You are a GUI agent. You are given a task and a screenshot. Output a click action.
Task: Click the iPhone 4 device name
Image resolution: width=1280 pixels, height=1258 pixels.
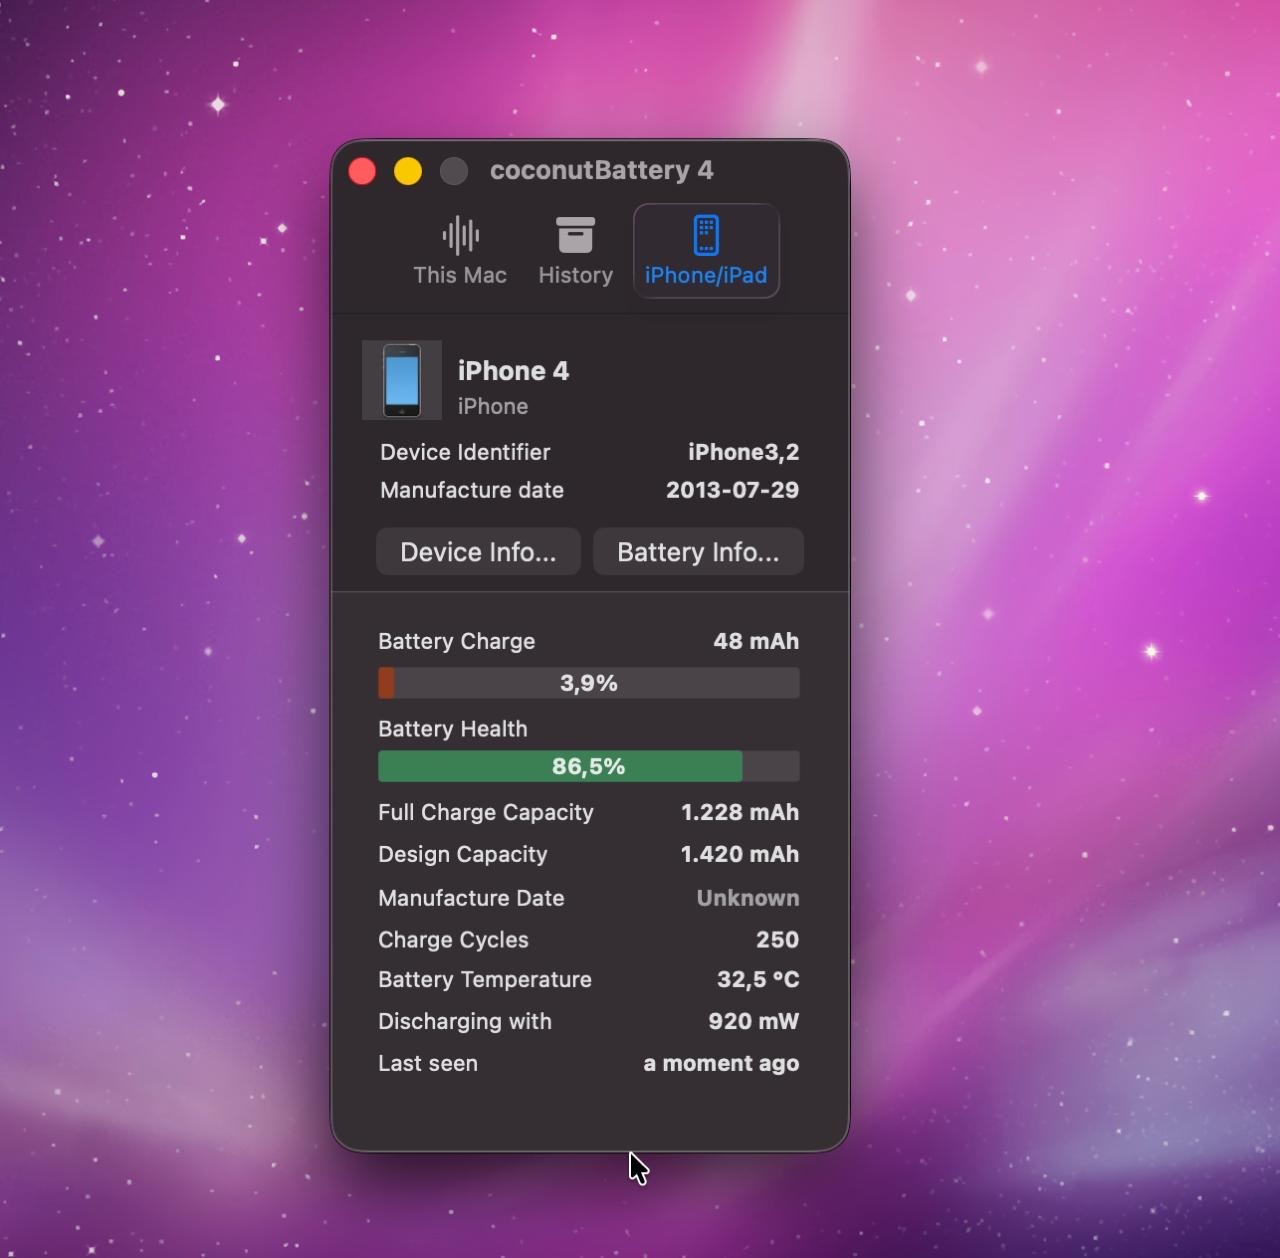(x=513, y=371)
